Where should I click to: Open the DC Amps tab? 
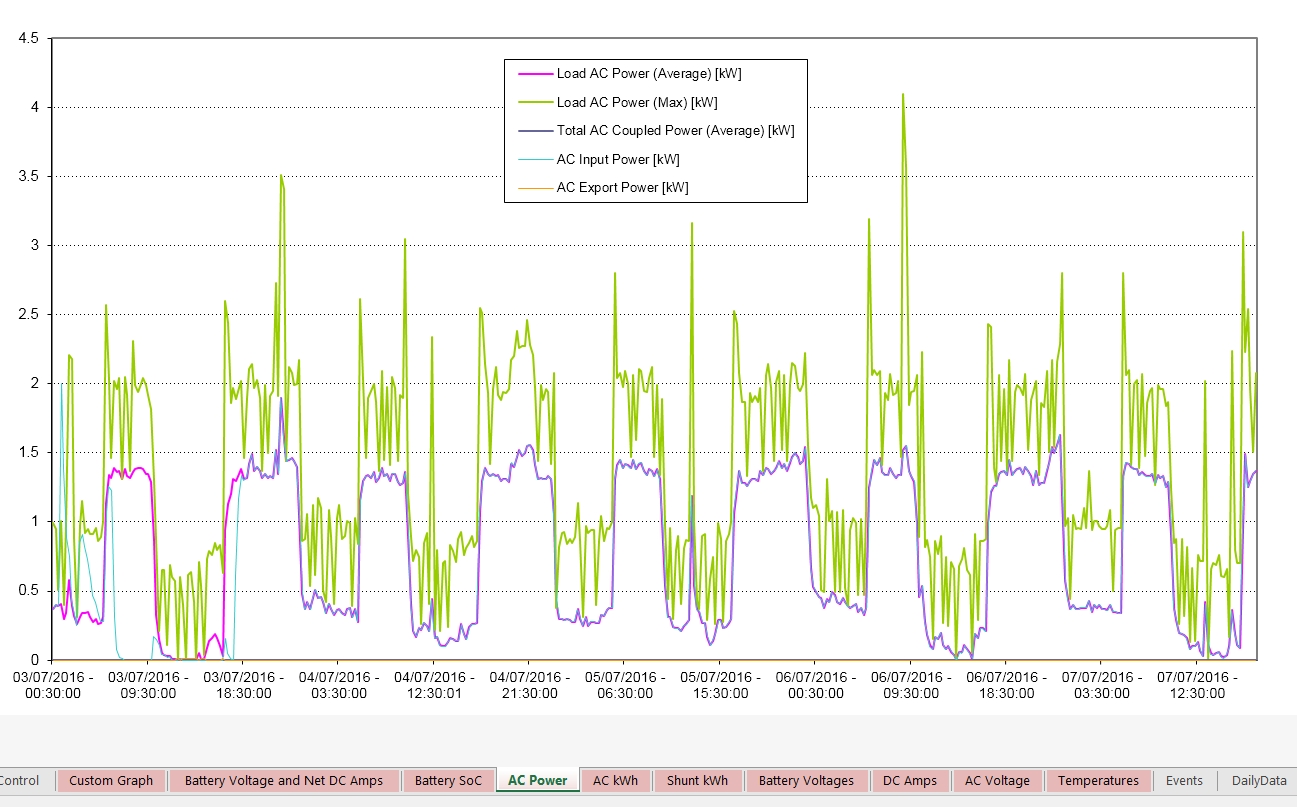(x=909, y=781)
